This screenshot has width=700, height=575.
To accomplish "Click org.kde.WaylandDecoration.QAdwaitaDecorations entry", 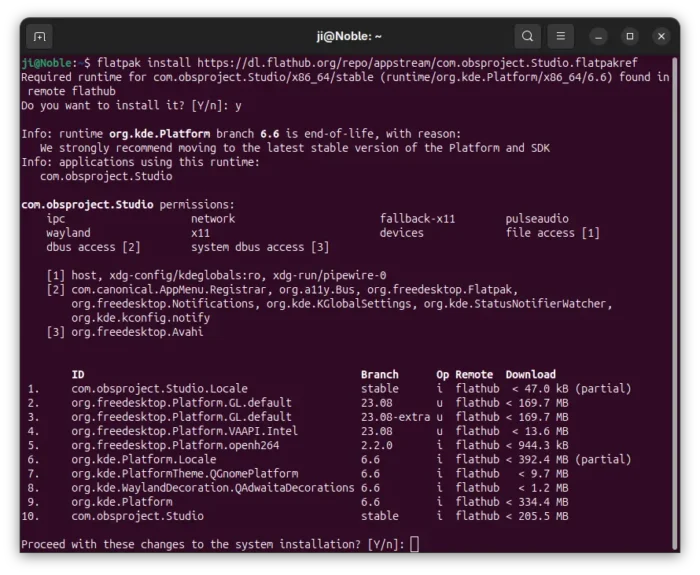I will pyautogui.click(x=212, y=488).
